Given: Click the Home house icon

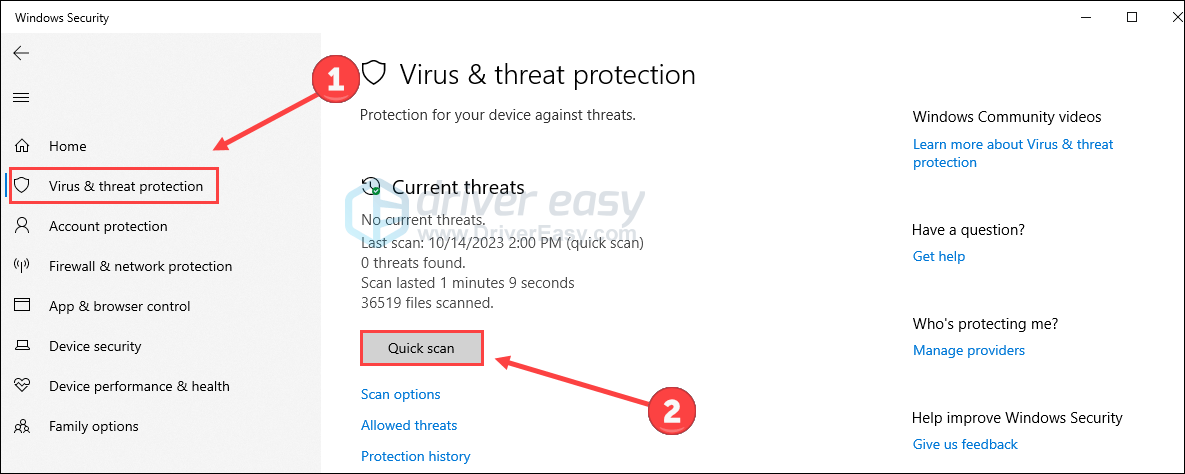Looking at the screenshot, I should tap(23, 146).
